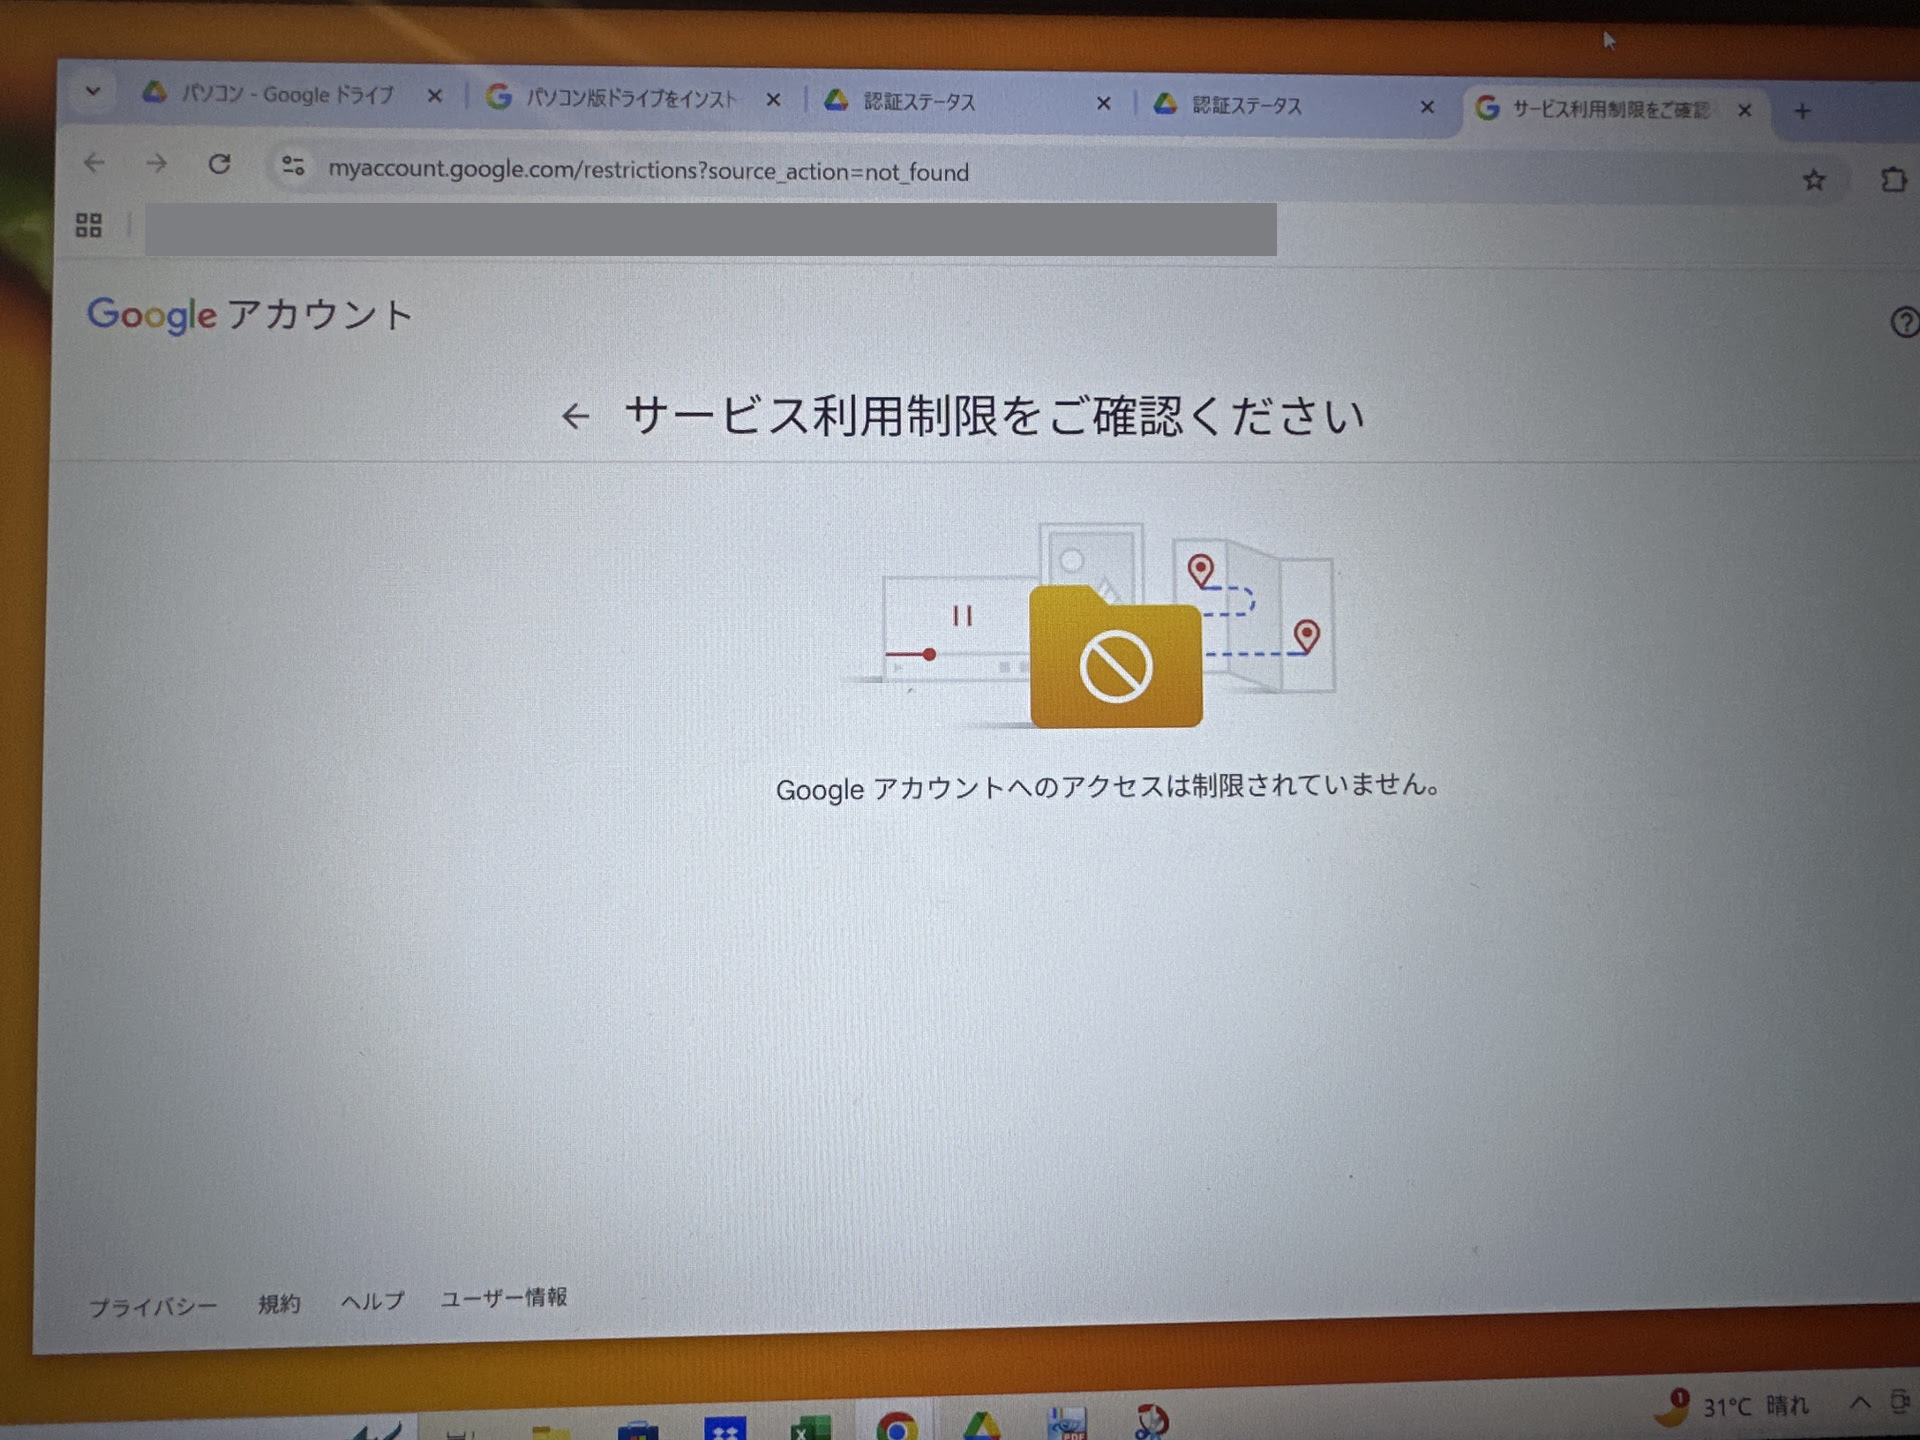Open the apps grid in bookmarks bar
The image size is (1920, 1440).
(x=89, y=225)
